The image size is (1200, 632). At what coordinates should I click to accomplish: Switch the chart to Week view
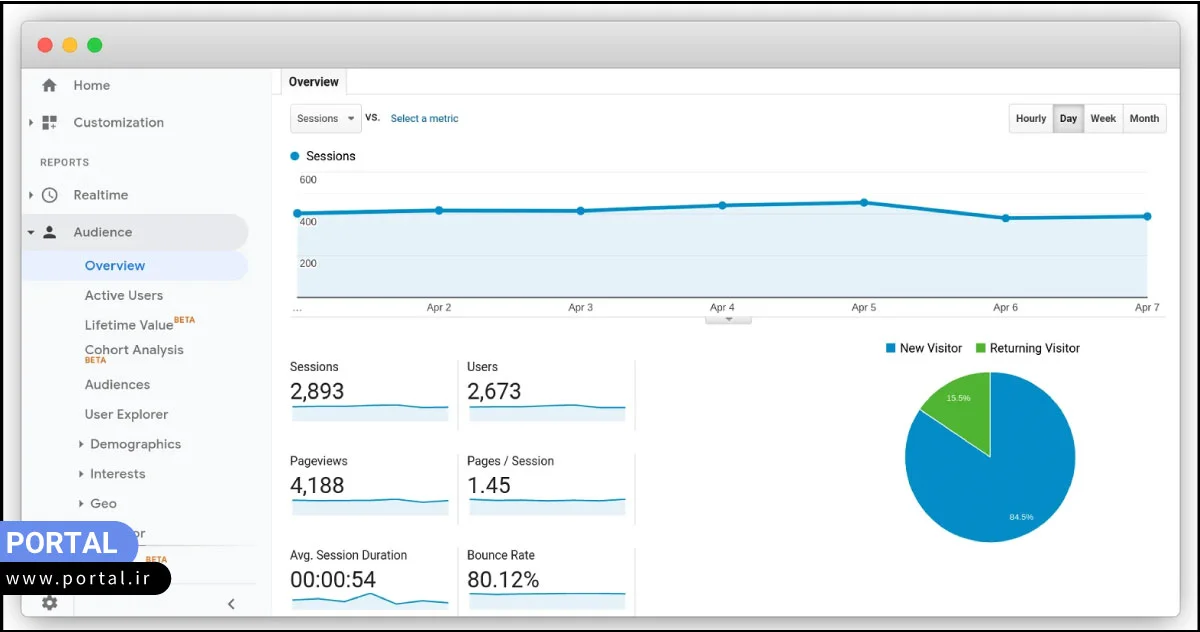[1103, 118]
